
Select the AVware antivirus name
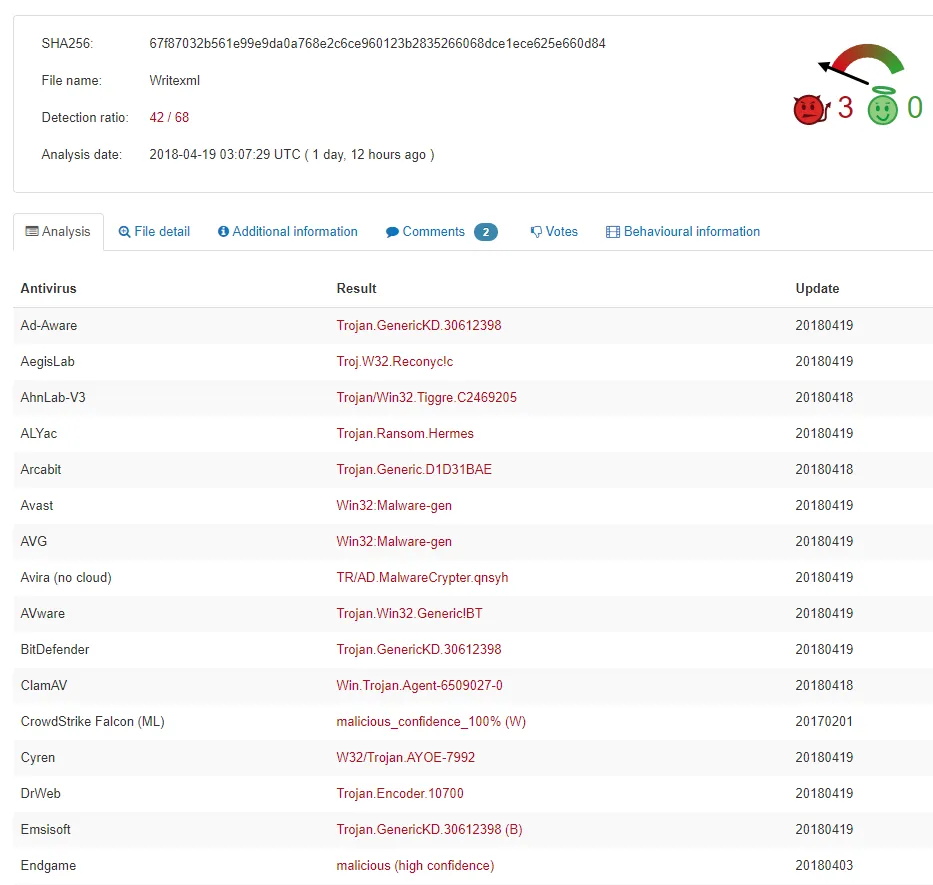(x=43, y=614)
